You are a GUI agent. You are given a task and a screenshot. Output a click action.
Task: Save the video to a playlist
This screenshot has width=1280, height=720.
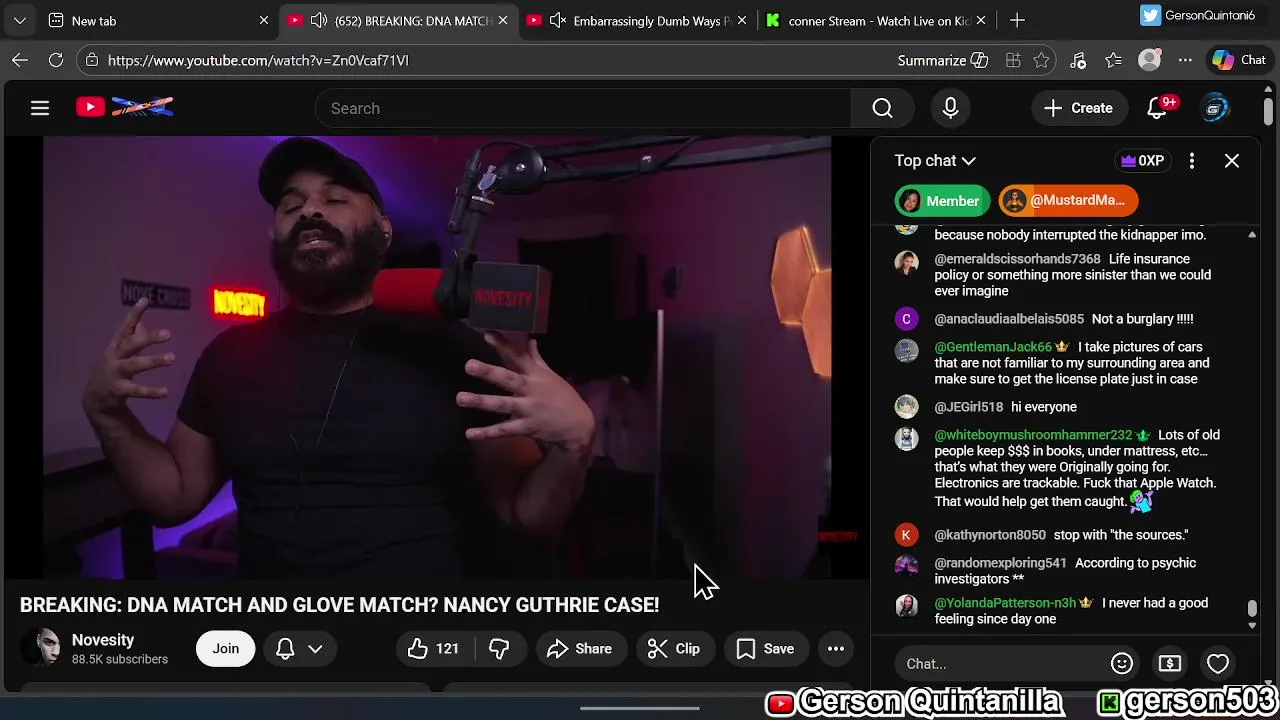[x=765, y=649]
